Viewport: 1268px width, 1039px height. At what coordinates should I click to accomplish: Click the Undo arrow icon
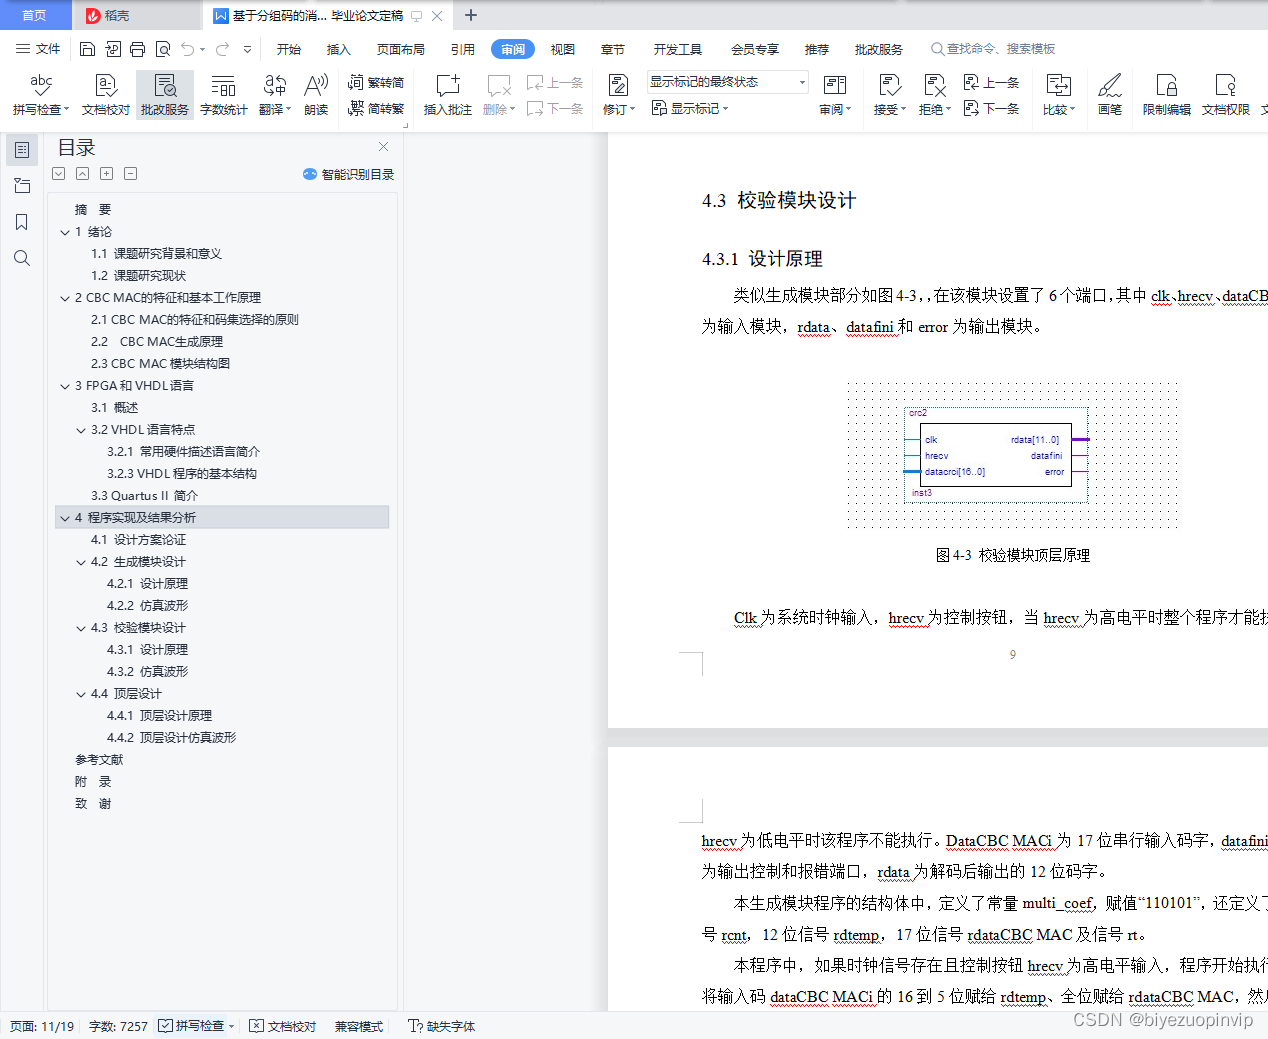point(187,49)
